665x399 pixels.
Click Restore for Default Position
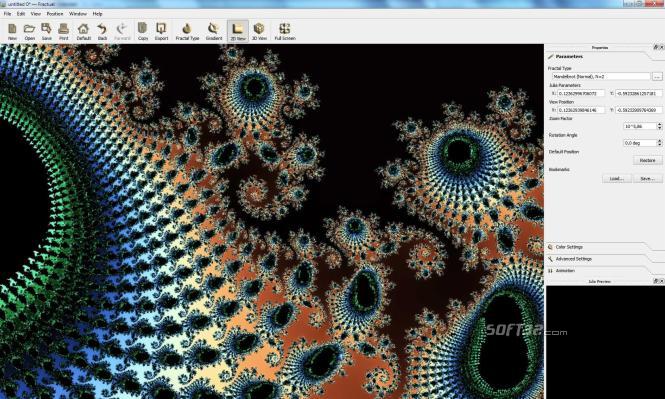tap(648, 160)
